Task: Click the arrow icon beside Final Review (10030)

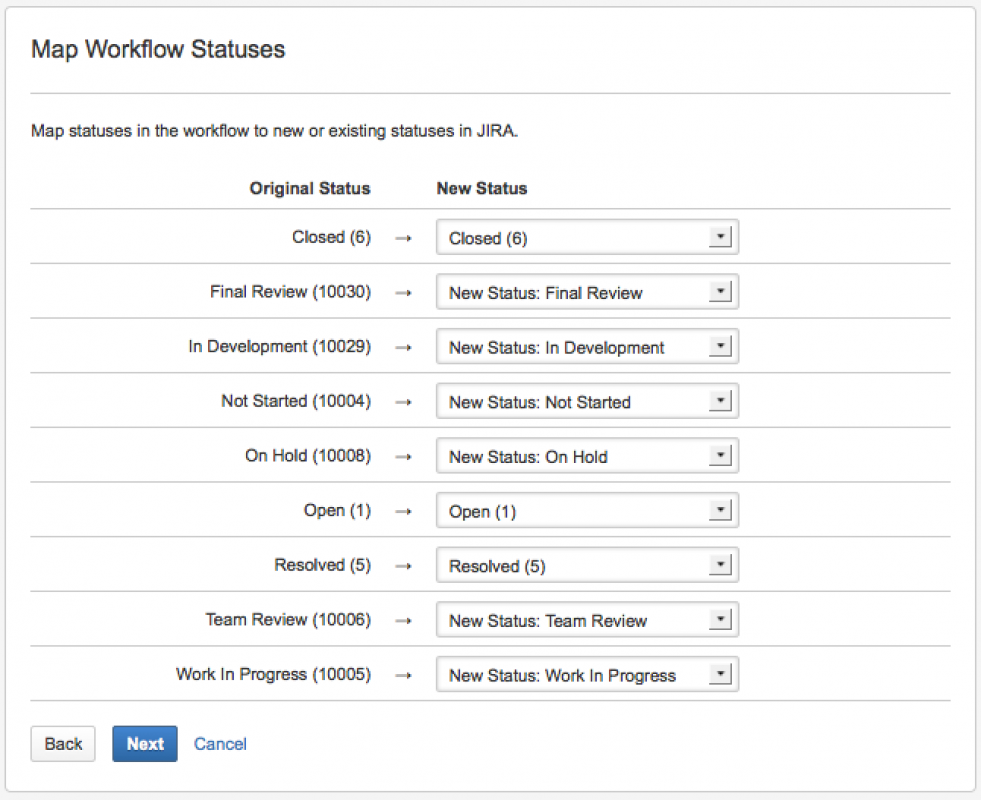Action: click(403, 293)
